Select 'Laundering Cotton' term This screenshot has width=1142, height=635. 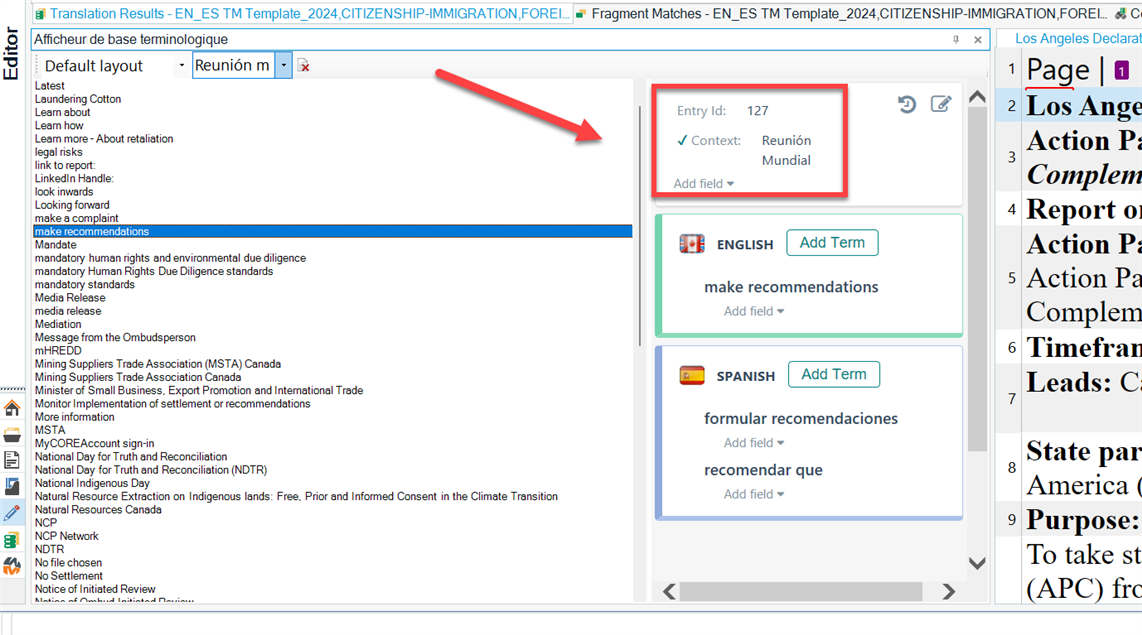tap(78, 99)
